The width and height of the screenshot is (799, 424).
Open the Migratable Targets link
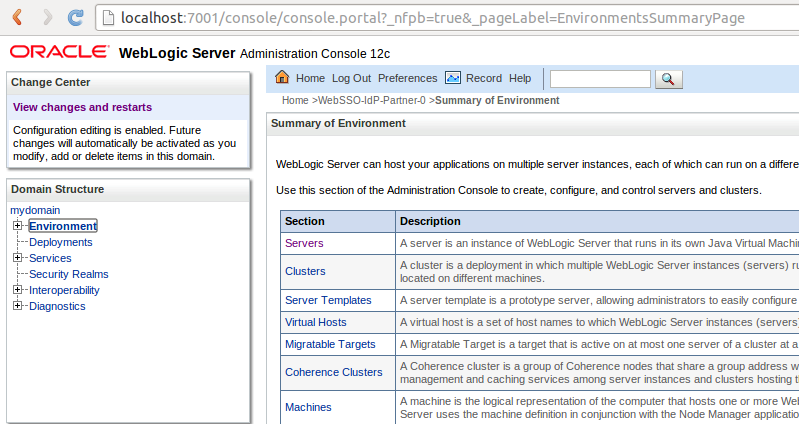coord(330,344)
